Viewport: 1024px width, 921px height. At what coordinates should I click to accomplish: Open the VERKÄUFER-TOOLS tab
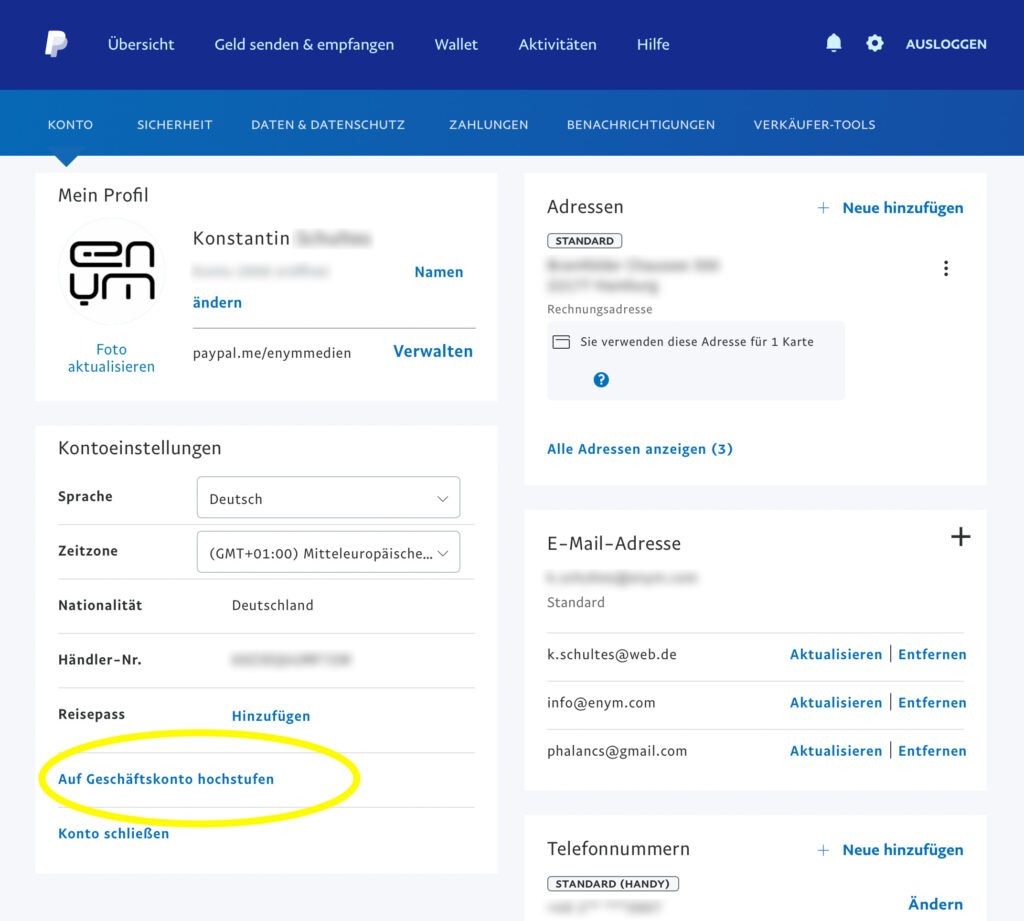[x=814, y=125]
